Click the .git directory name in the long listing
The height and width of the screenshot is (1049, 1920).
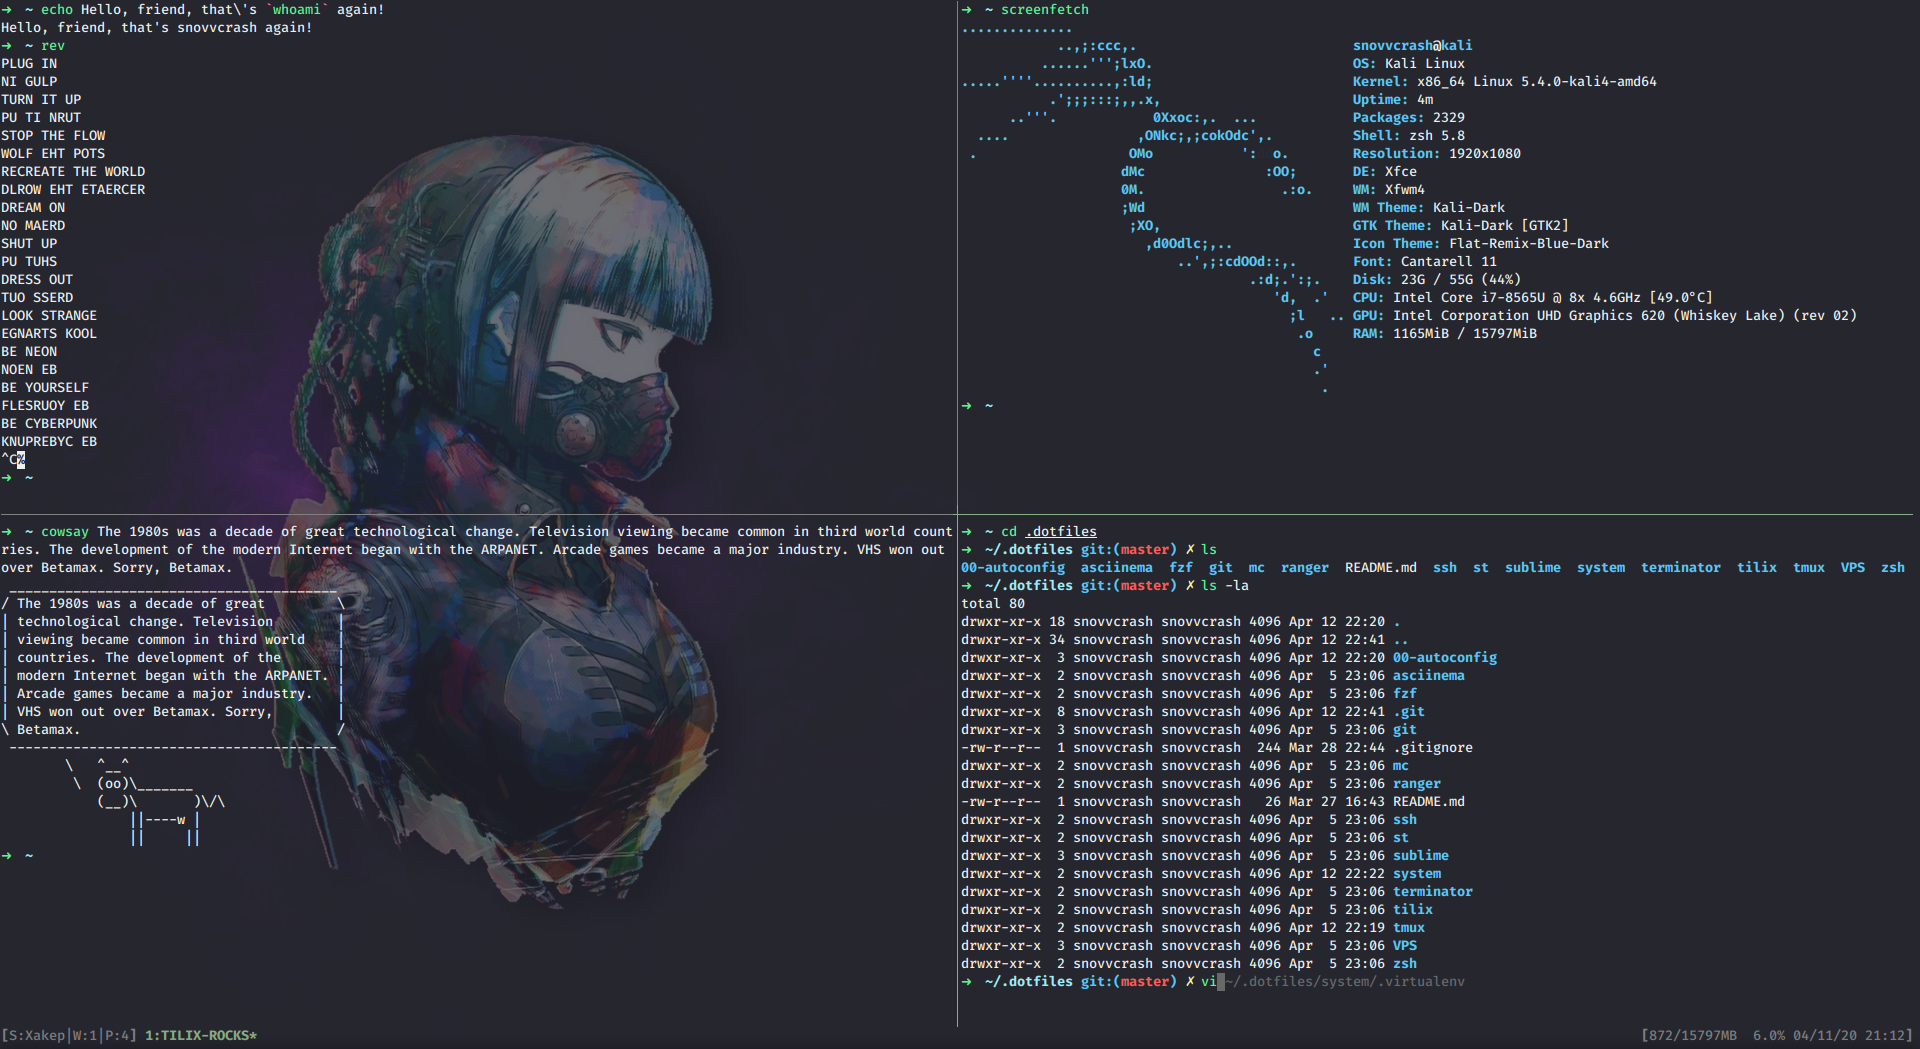click(1409, 711)
